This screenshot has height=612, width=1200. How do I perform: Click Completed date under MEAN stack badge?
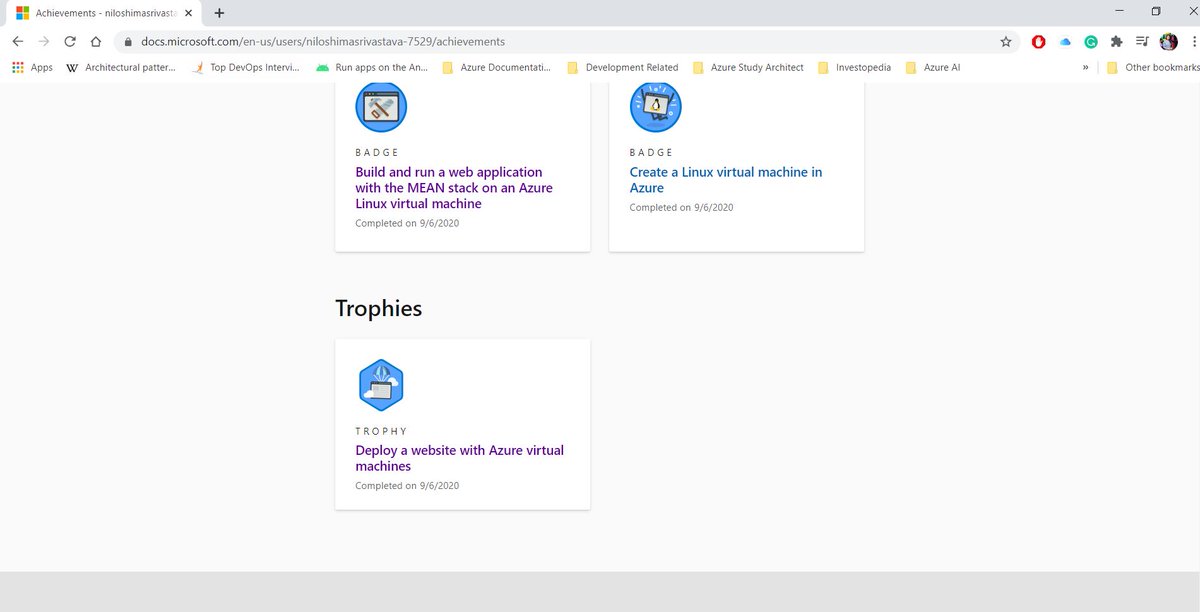(x=407, y=223)
